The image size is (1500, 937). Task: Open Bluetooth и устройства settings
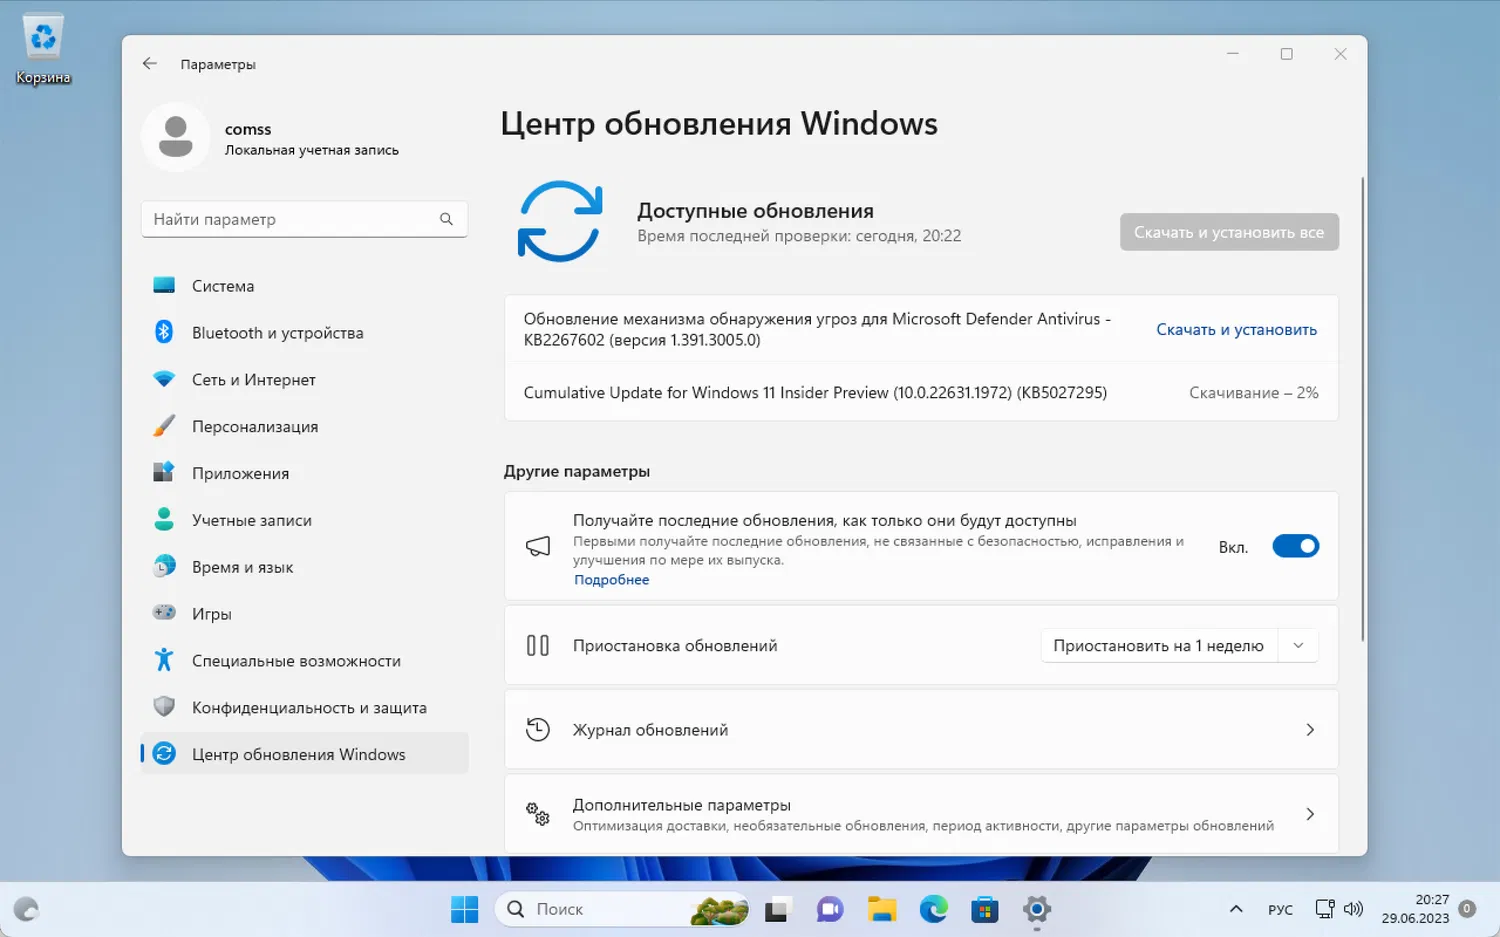[304, 333]
